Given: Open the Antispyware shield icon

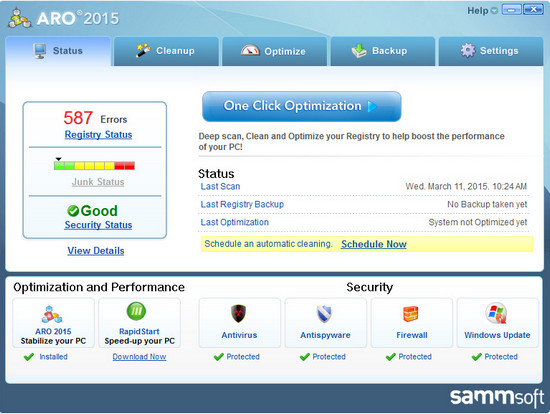Looking at the screenshot, I should [x=324, y=313].
